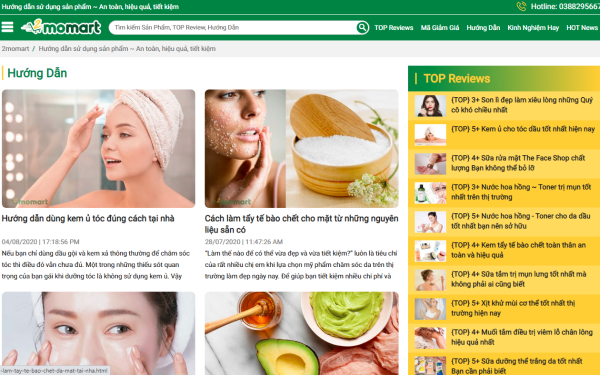Click the search magnifier button
600x375 pixels.
362,28
